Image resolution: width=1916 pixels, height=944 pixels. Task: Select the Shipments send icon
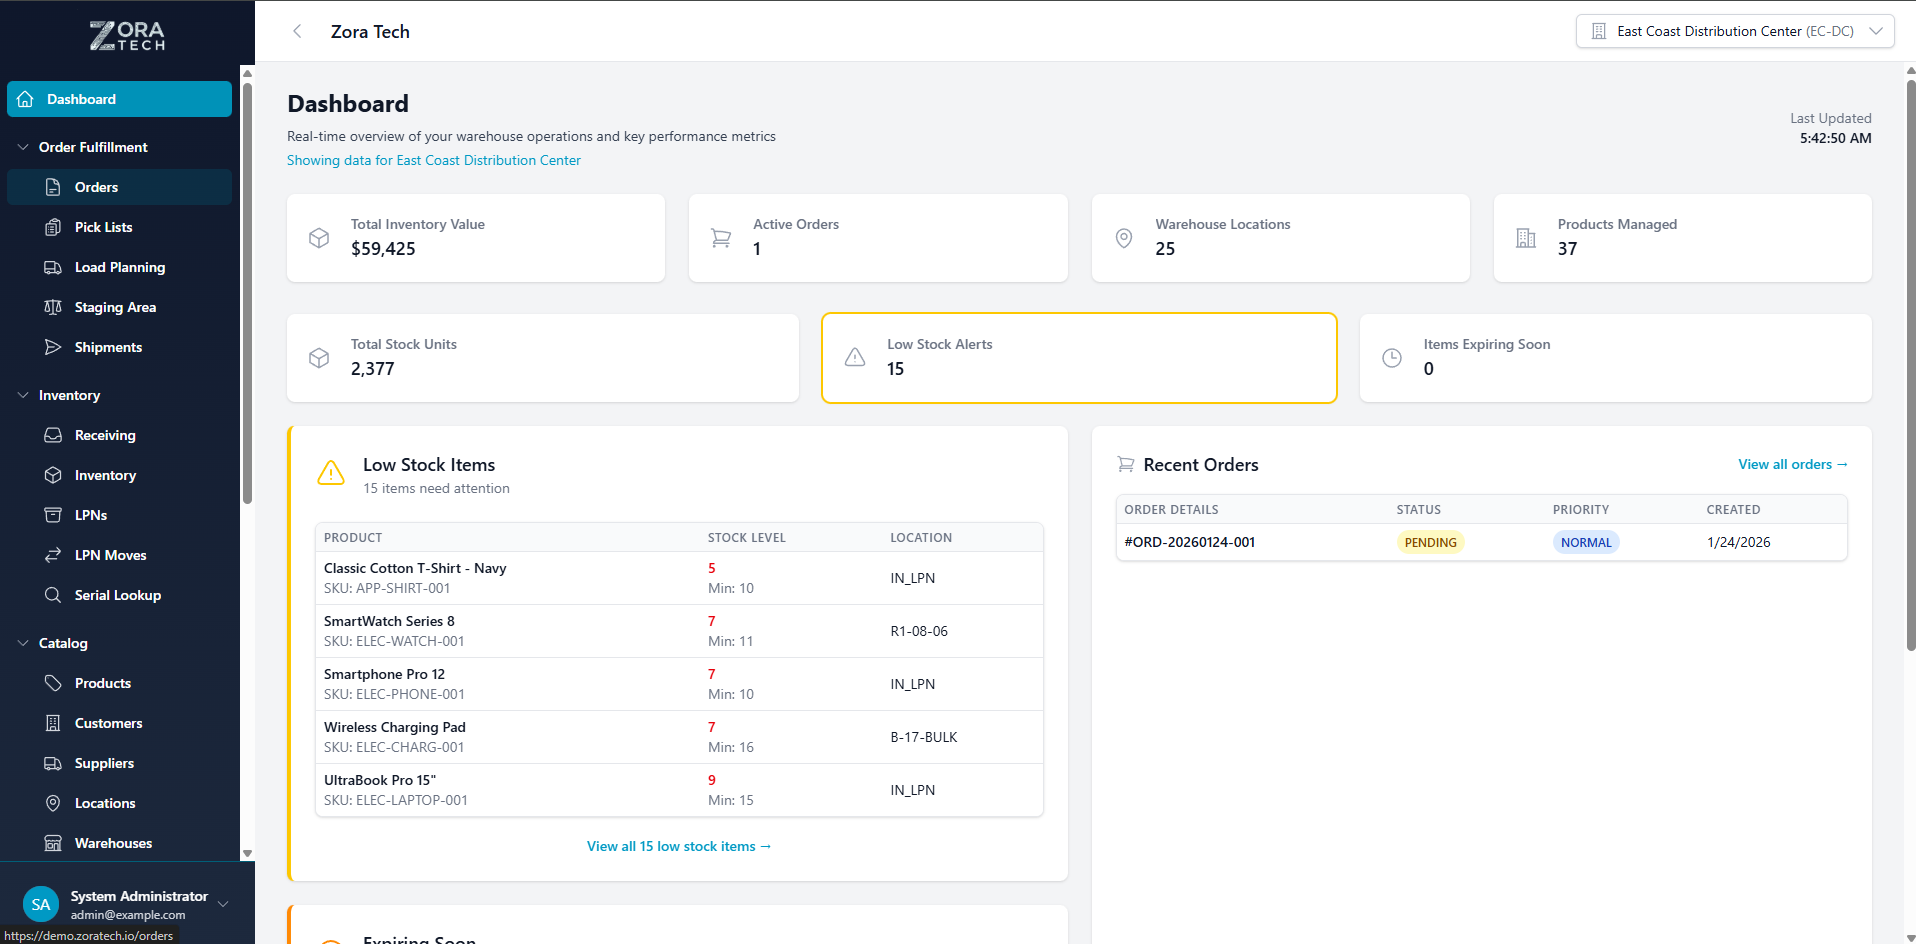pyautogui.click(x=54, y=347)
